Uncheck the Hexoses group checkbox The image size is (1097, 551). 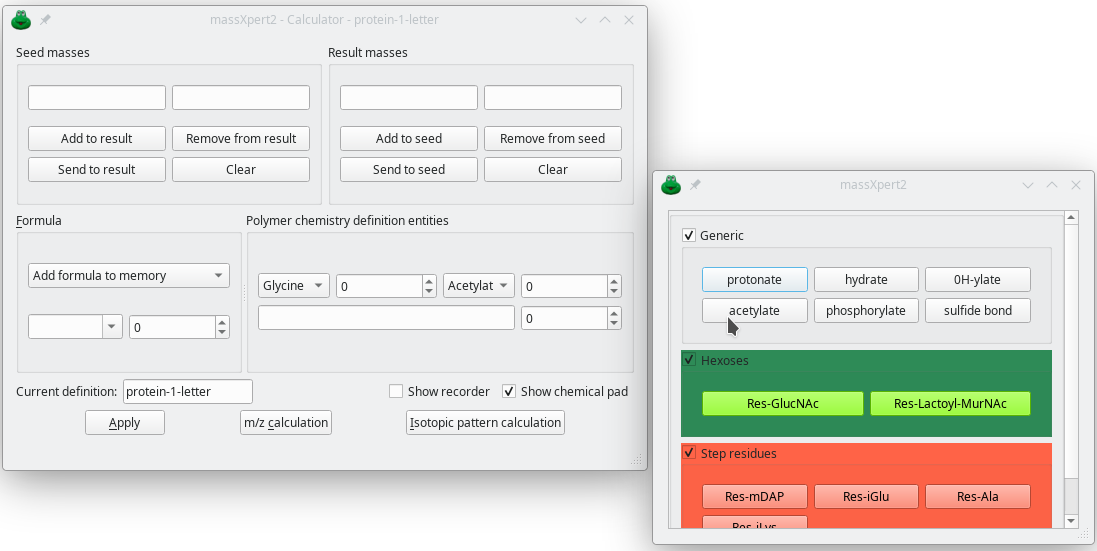(689, 360)
